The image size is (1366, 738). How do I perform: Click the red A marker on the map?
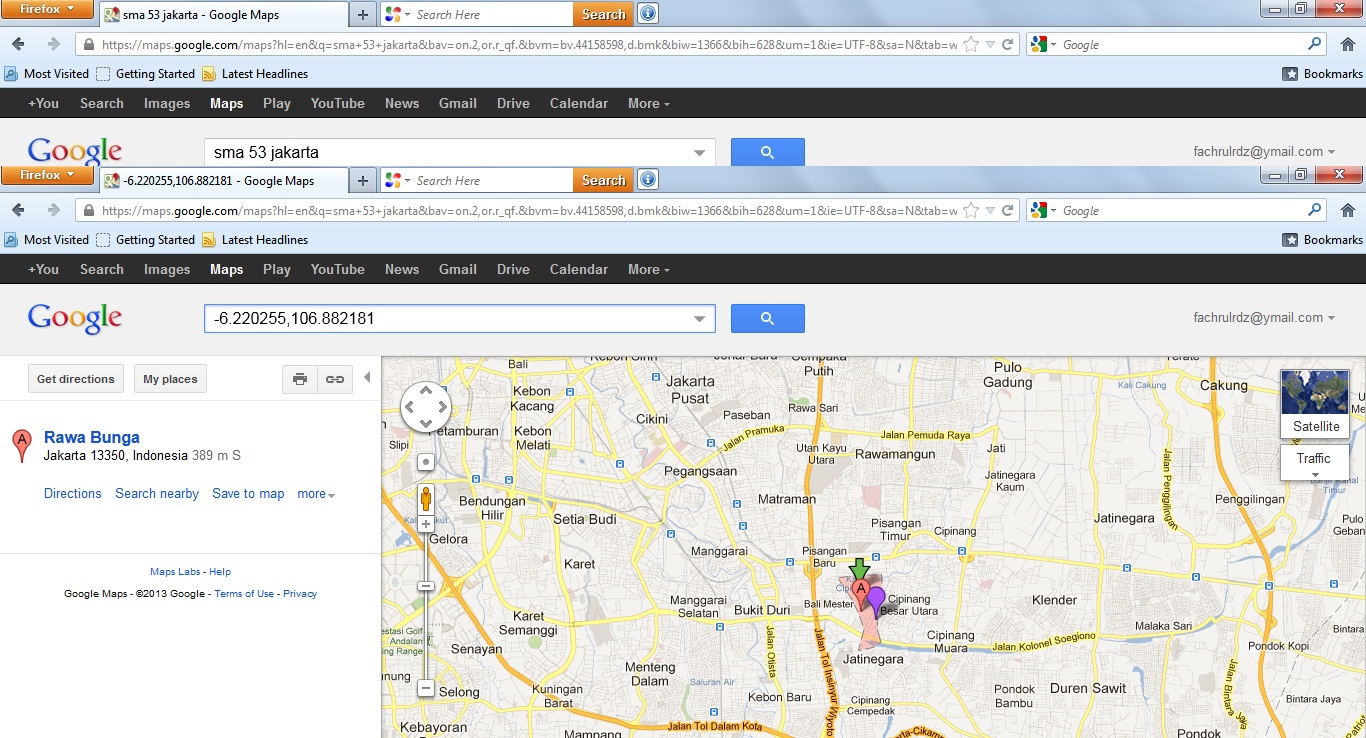click(x=860, y=595)
